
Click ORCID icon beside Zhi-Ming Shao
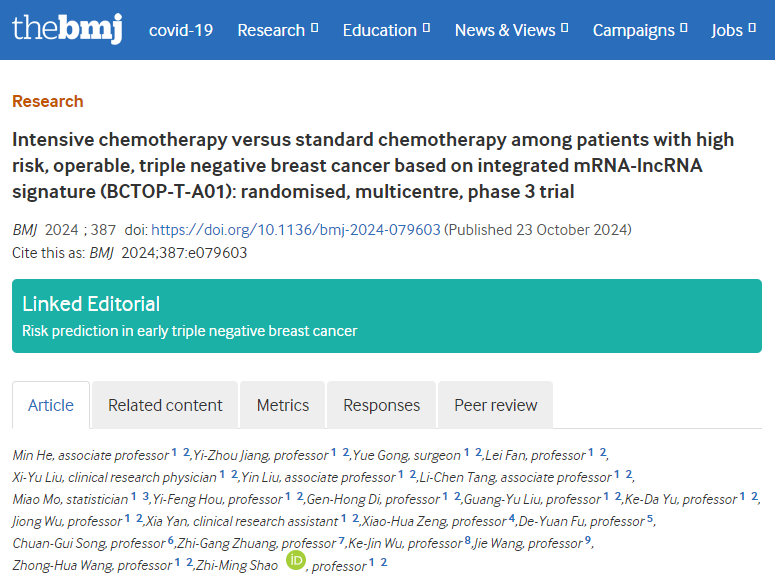coord(296,561)
